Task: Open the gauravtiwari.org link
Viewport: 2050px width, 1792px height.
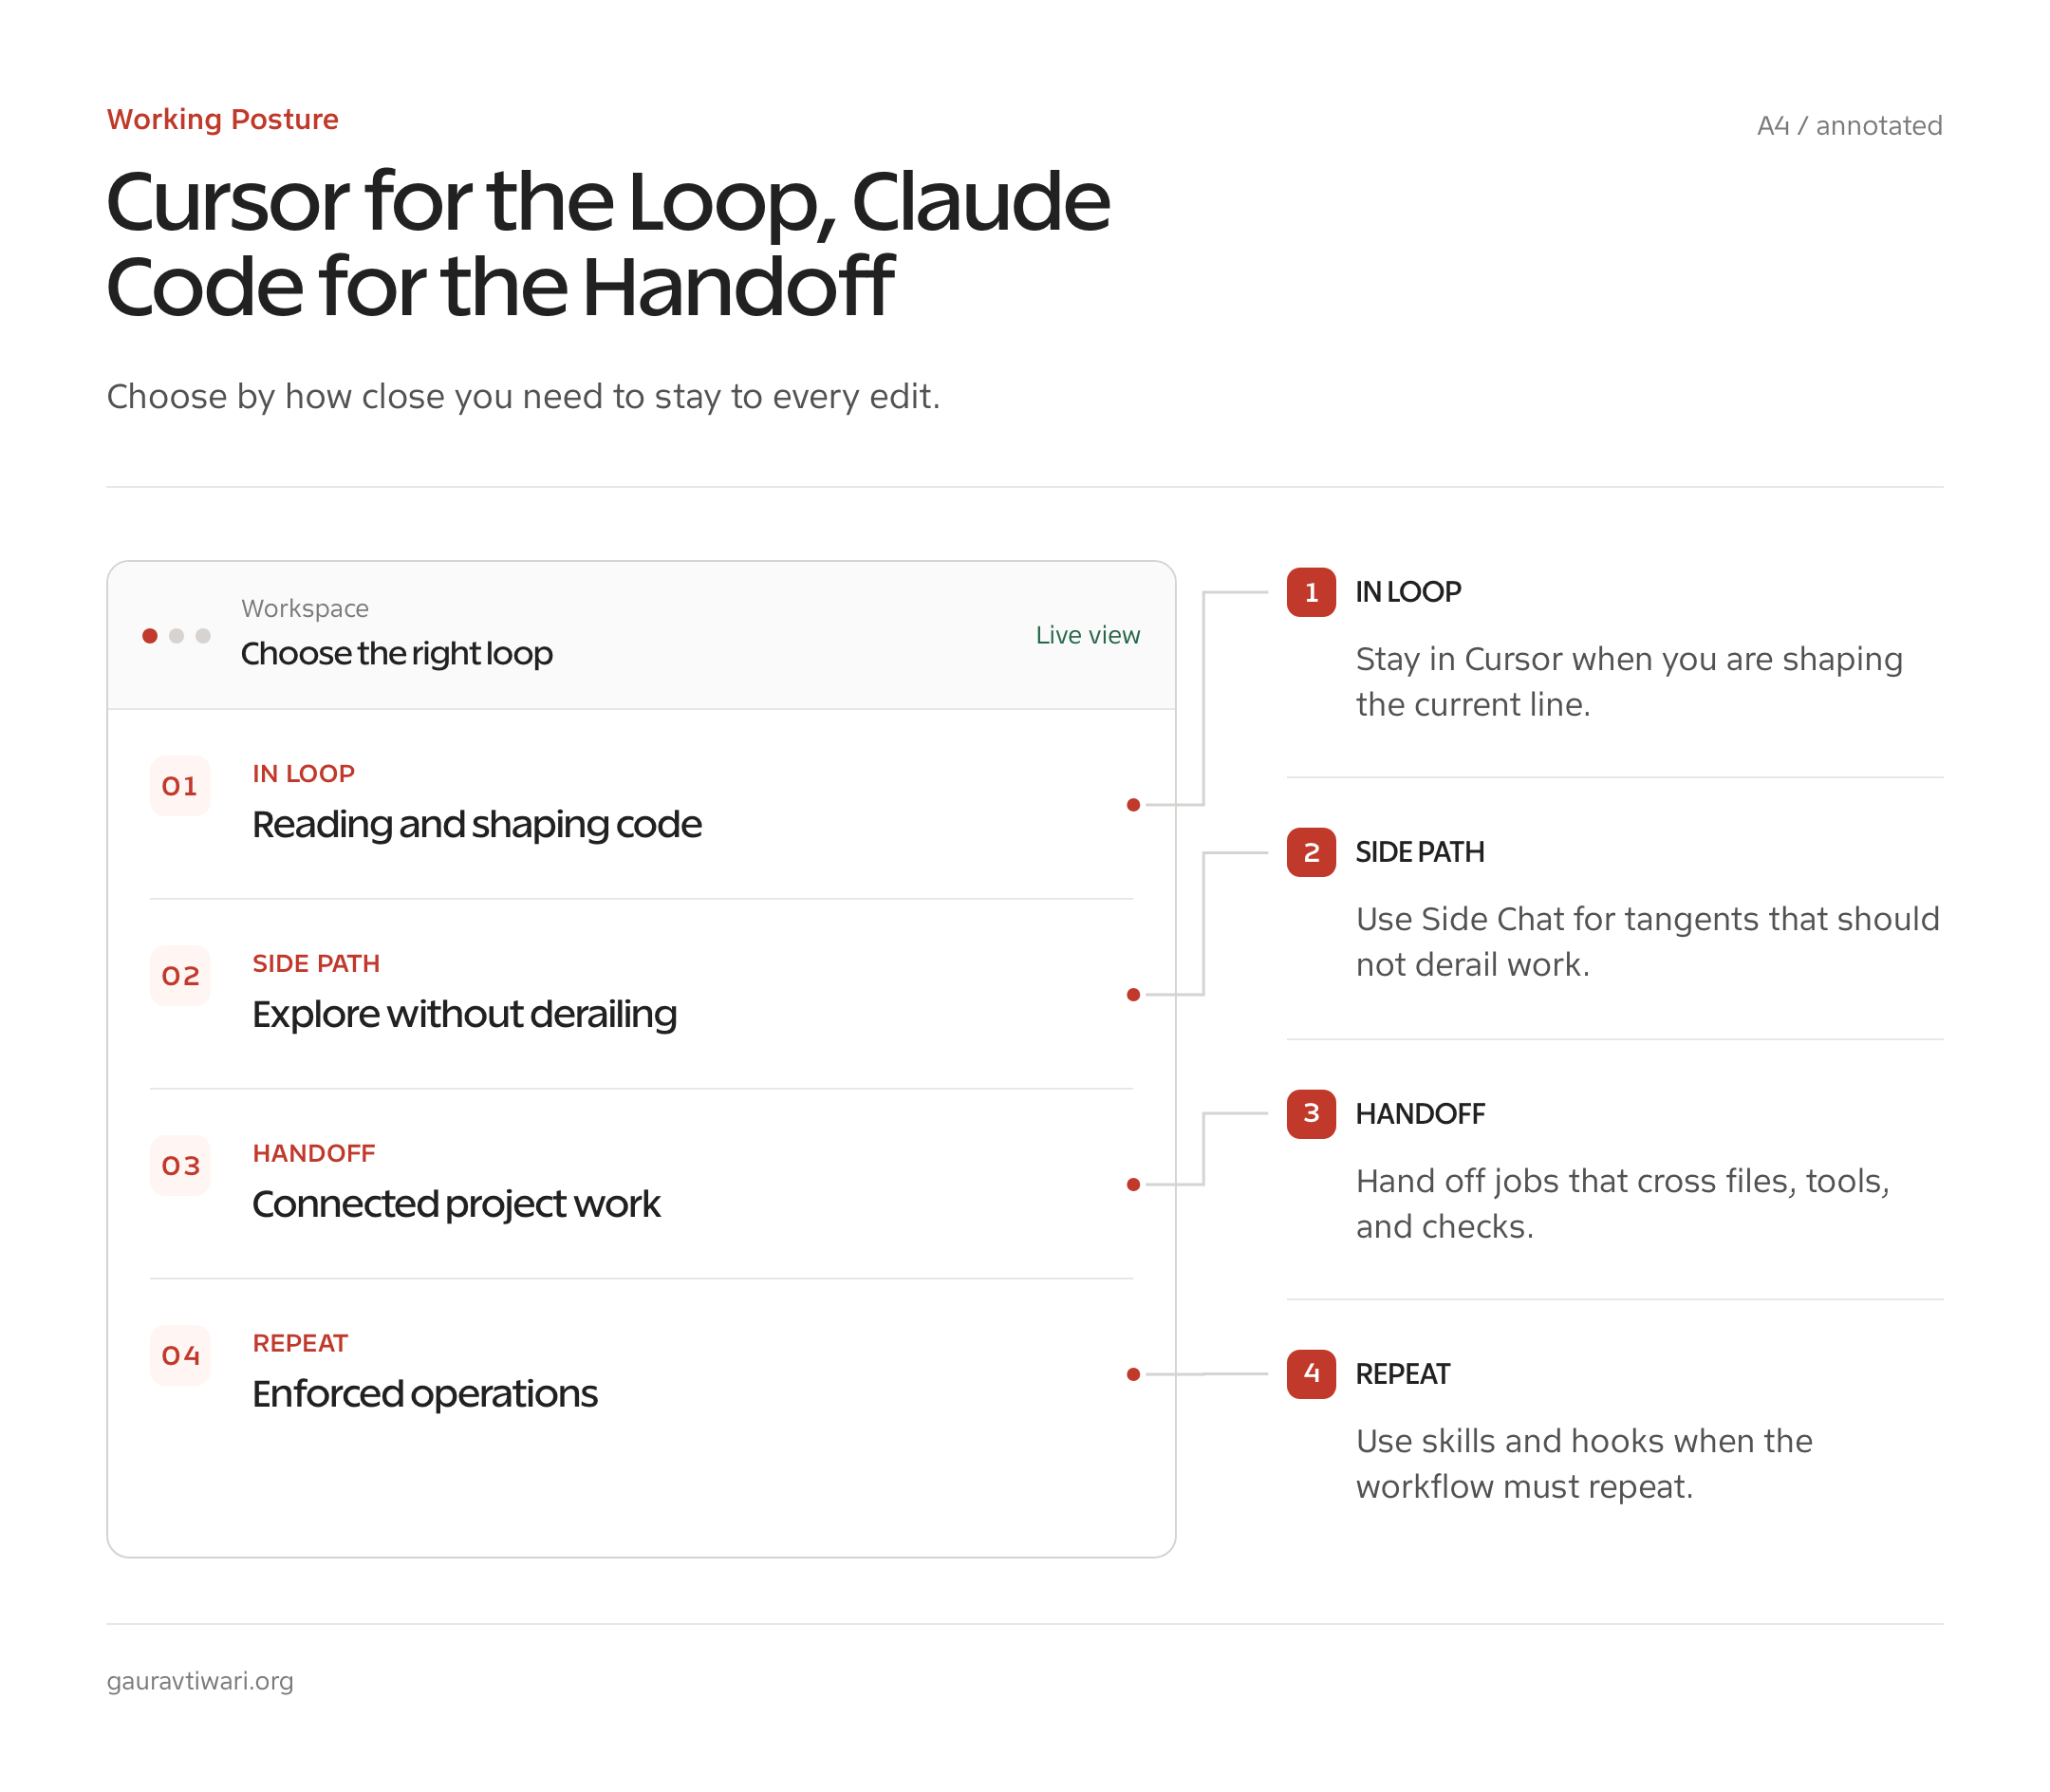Action: coord(200,1681)
